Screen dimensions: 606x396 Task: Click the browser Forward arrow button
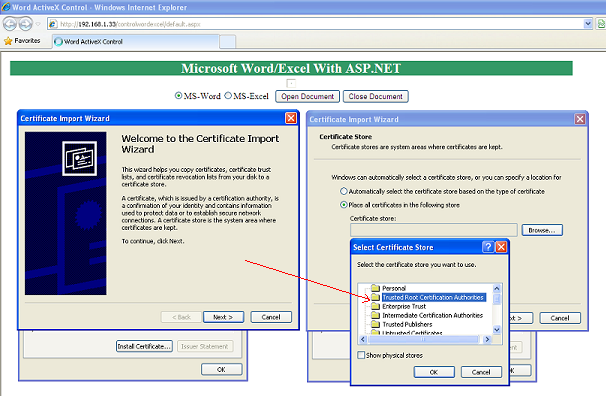point(26,24)
